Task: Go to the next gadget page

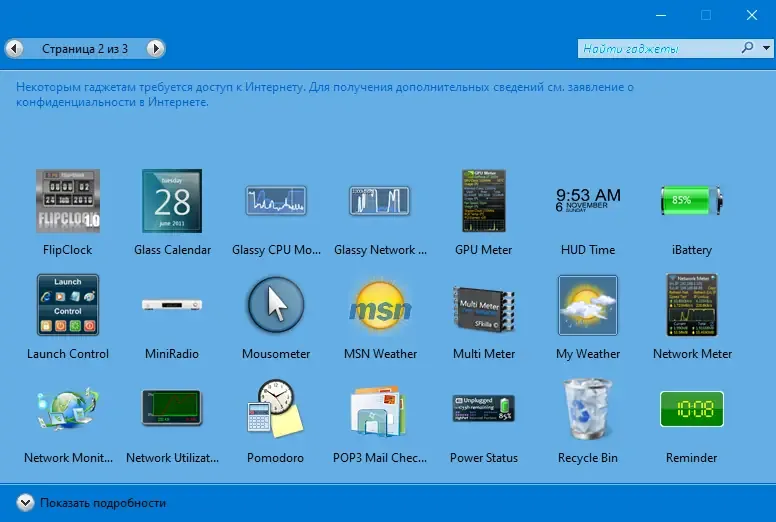Action: [x=155, y=48]
